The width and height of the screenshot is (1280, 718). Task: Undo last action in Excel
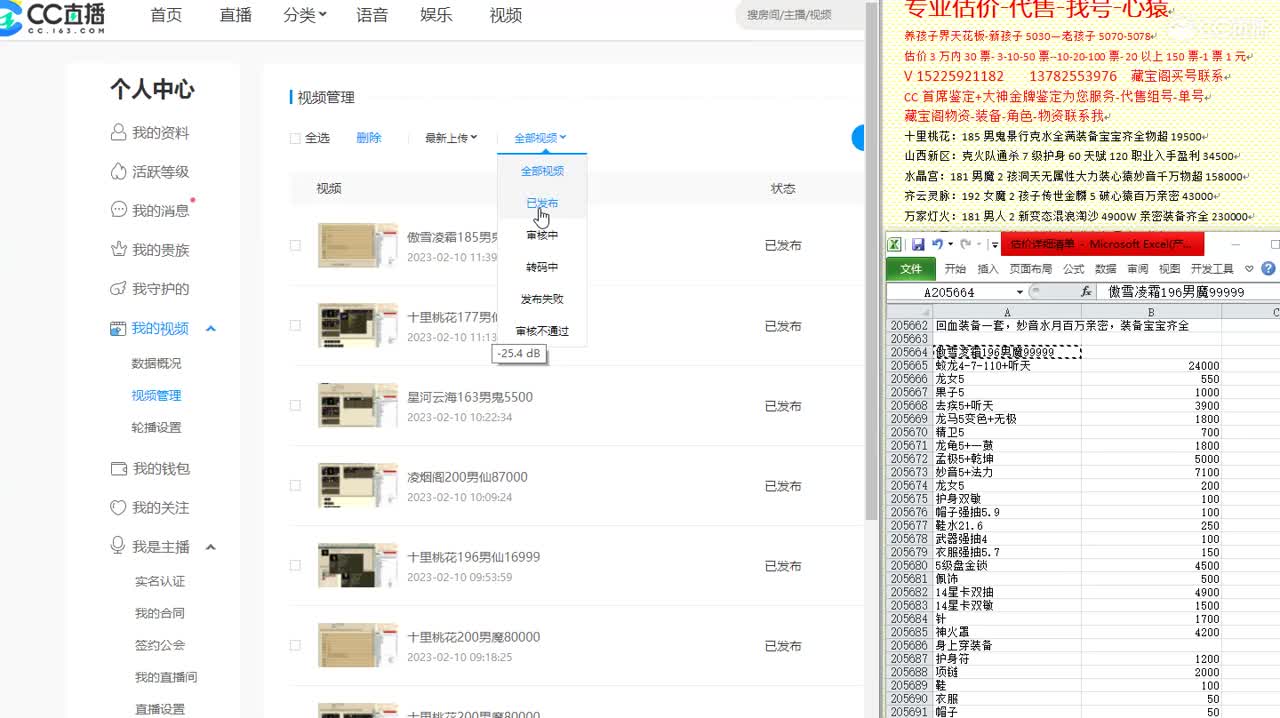pos(937,244)
